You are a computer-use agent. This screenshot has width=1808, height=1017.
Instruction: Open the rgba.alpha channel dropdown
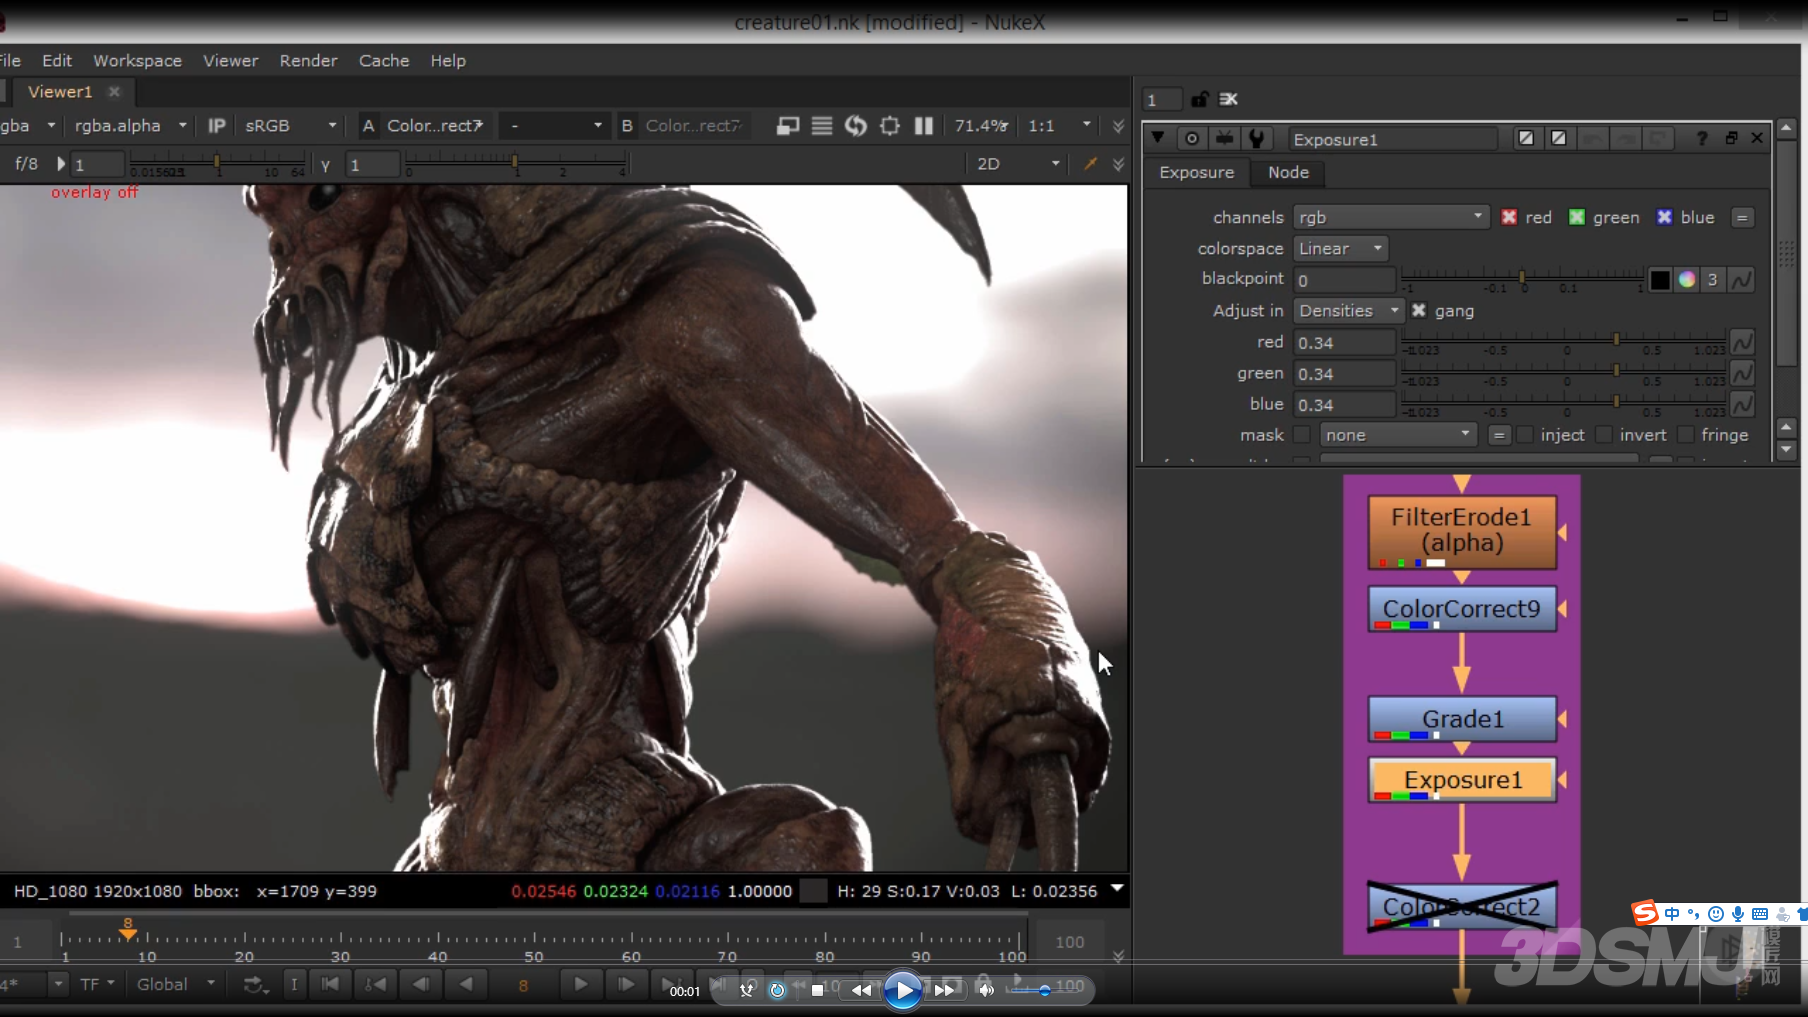130,125
